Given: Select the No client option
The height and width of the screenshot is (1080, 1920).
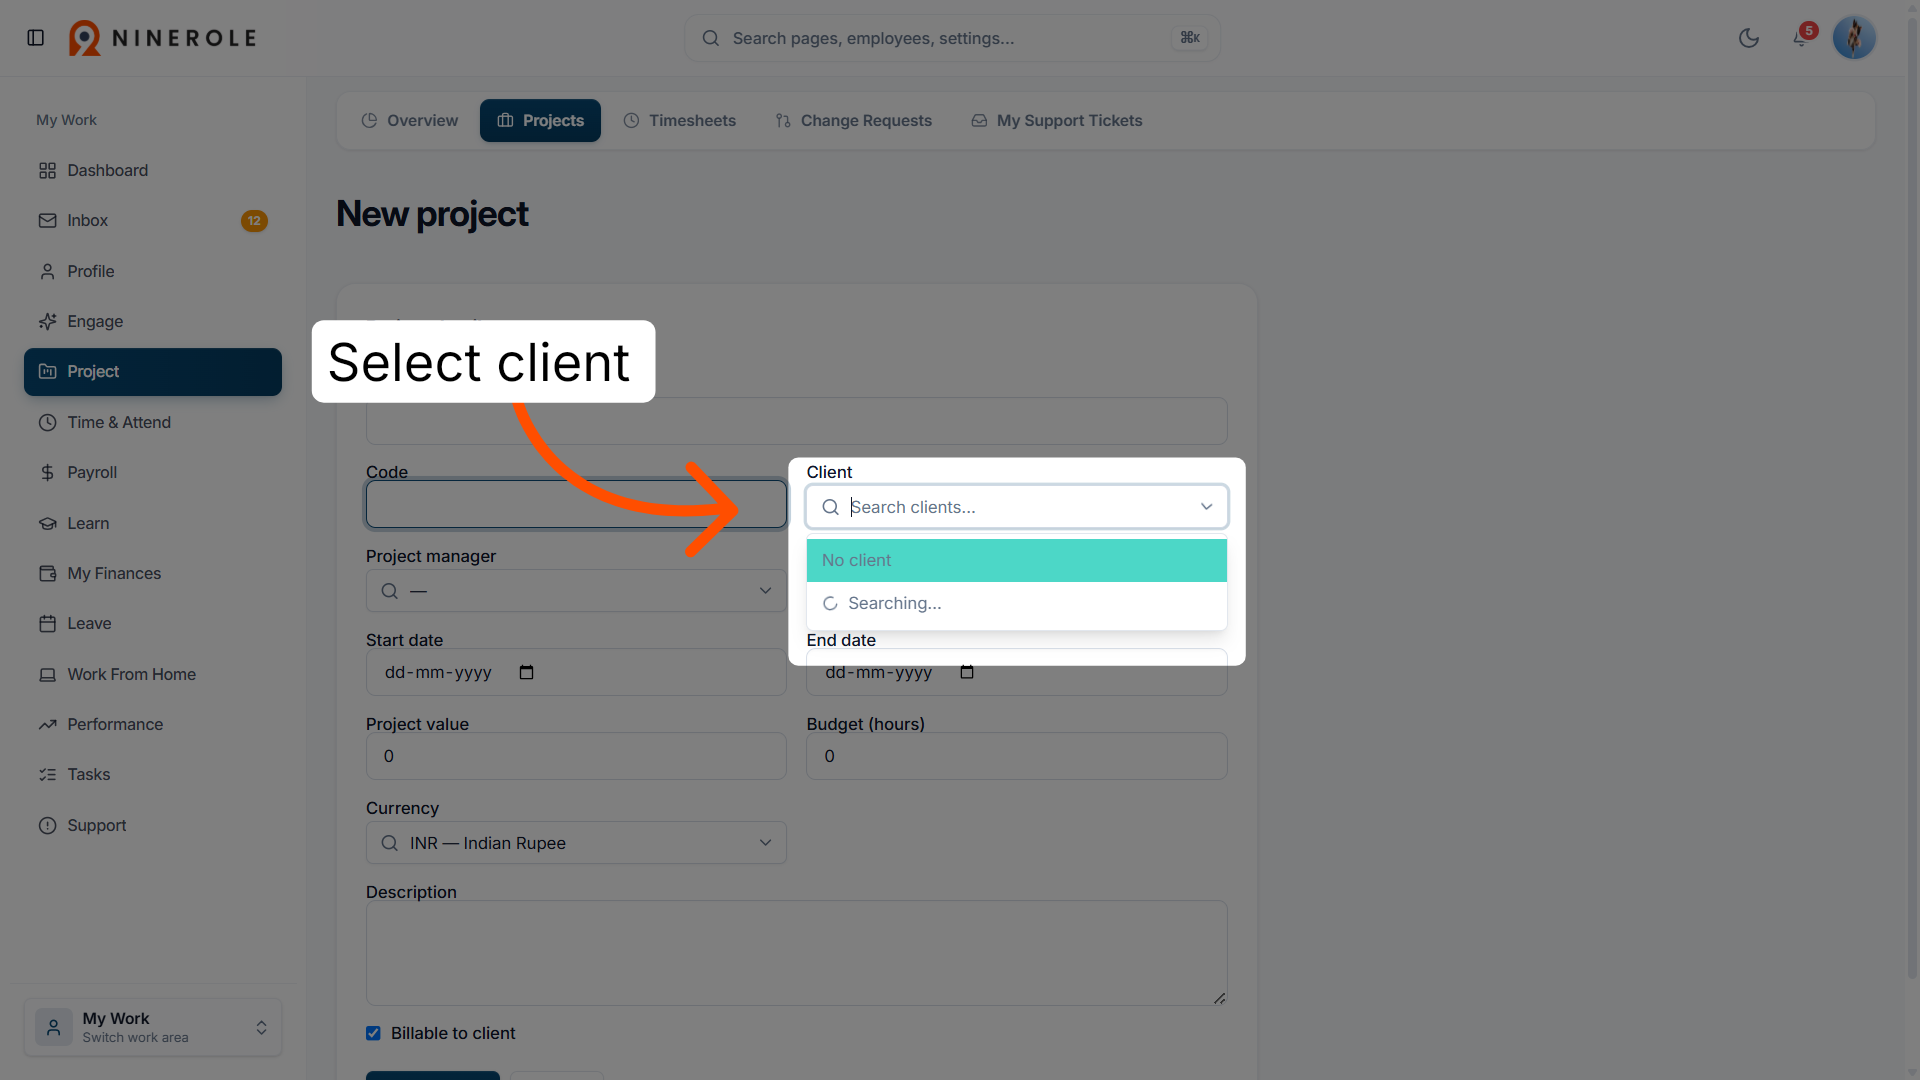Looking at the screenshot, I should point(1017,560).
